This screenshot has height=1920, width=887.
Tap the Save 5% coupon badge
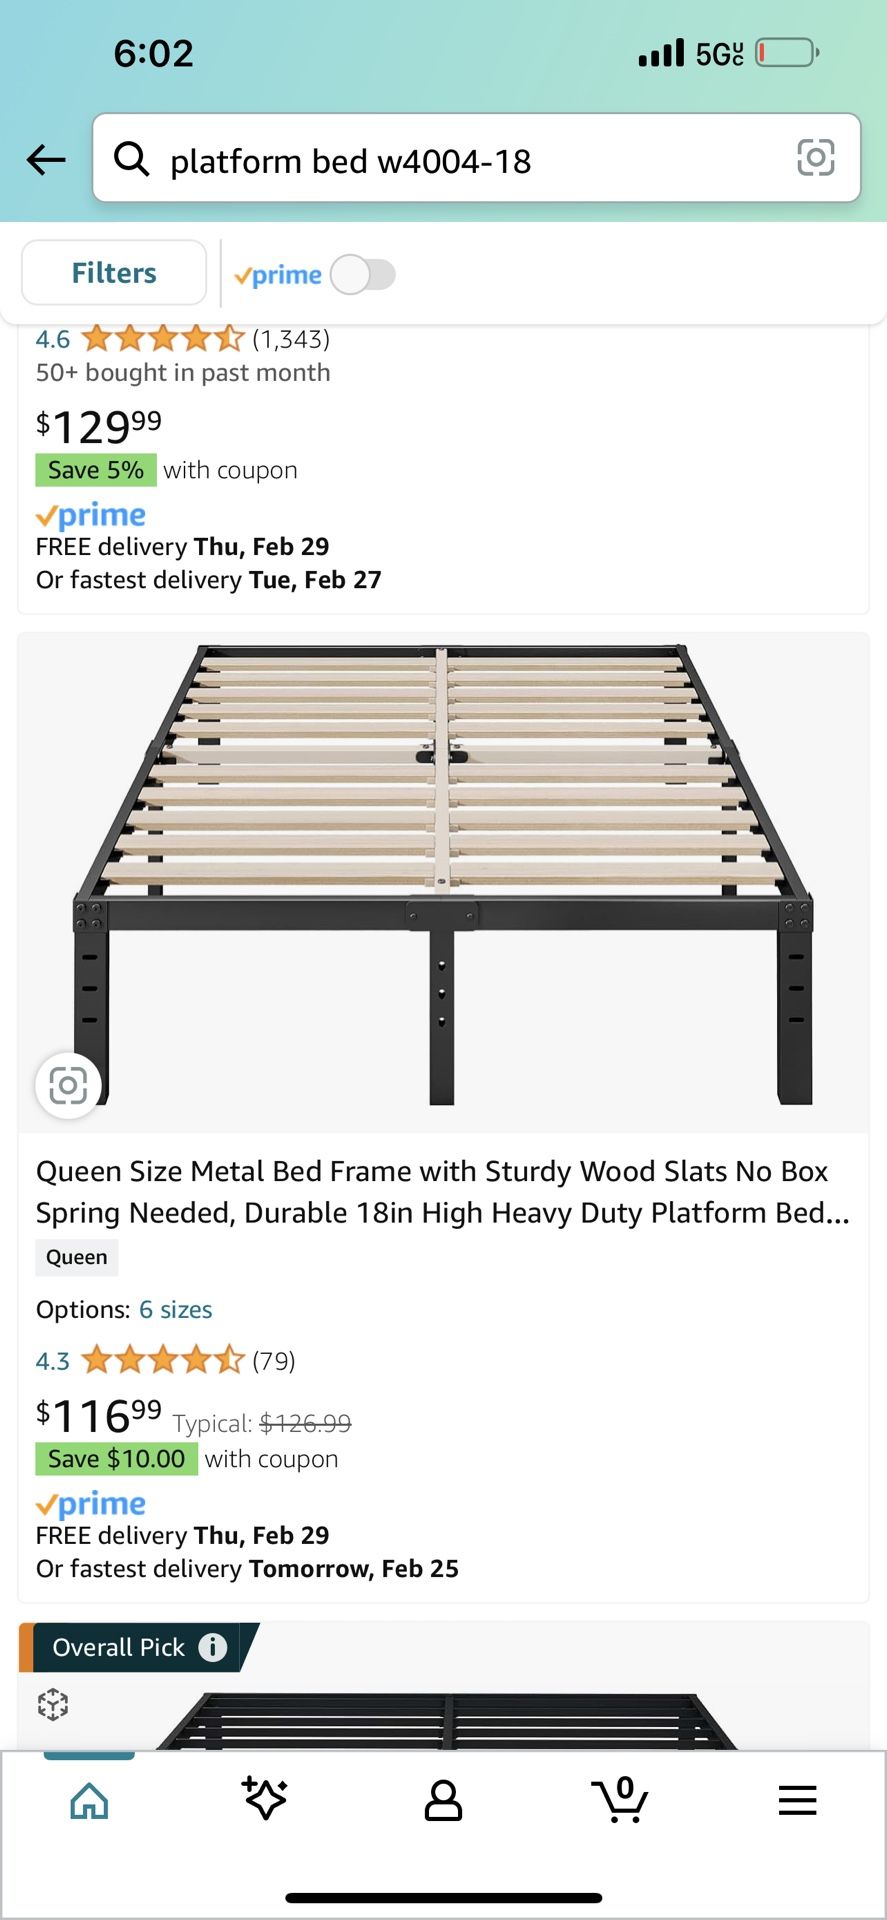pos(96,470)
